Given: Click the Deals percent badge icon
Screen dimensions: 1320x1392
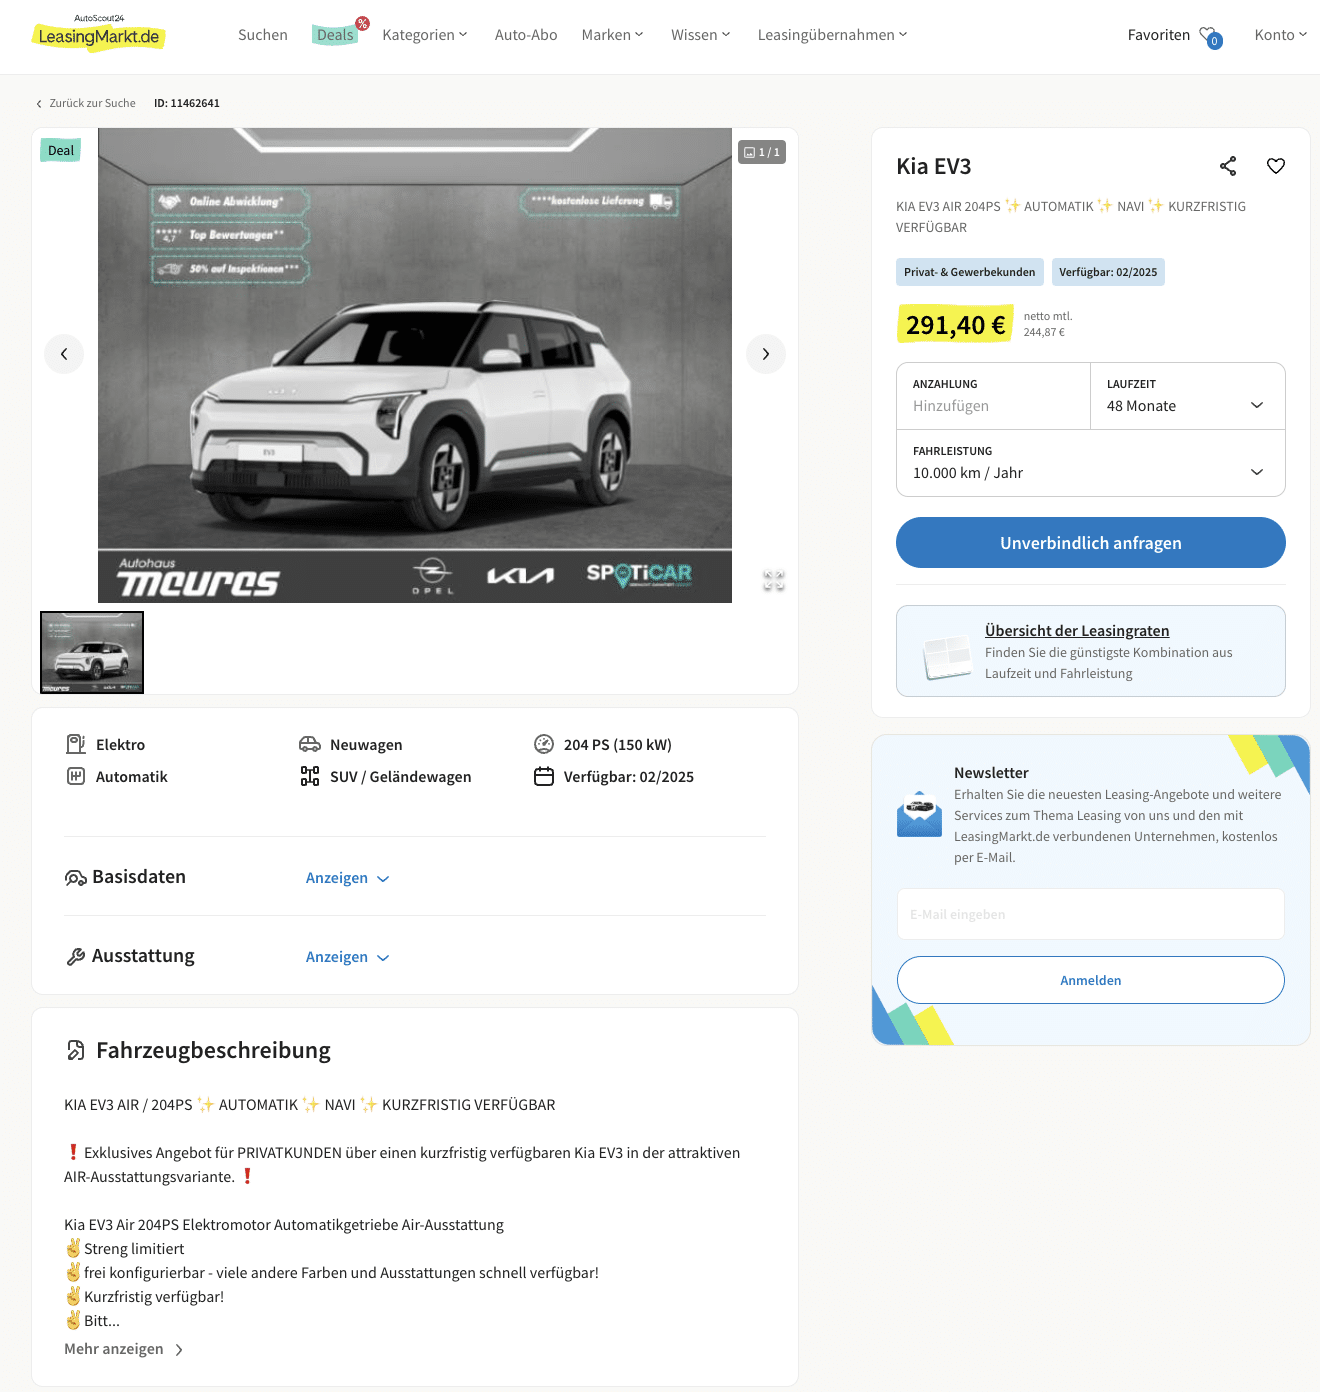Looking at the screenshot, I should (363, 23).
